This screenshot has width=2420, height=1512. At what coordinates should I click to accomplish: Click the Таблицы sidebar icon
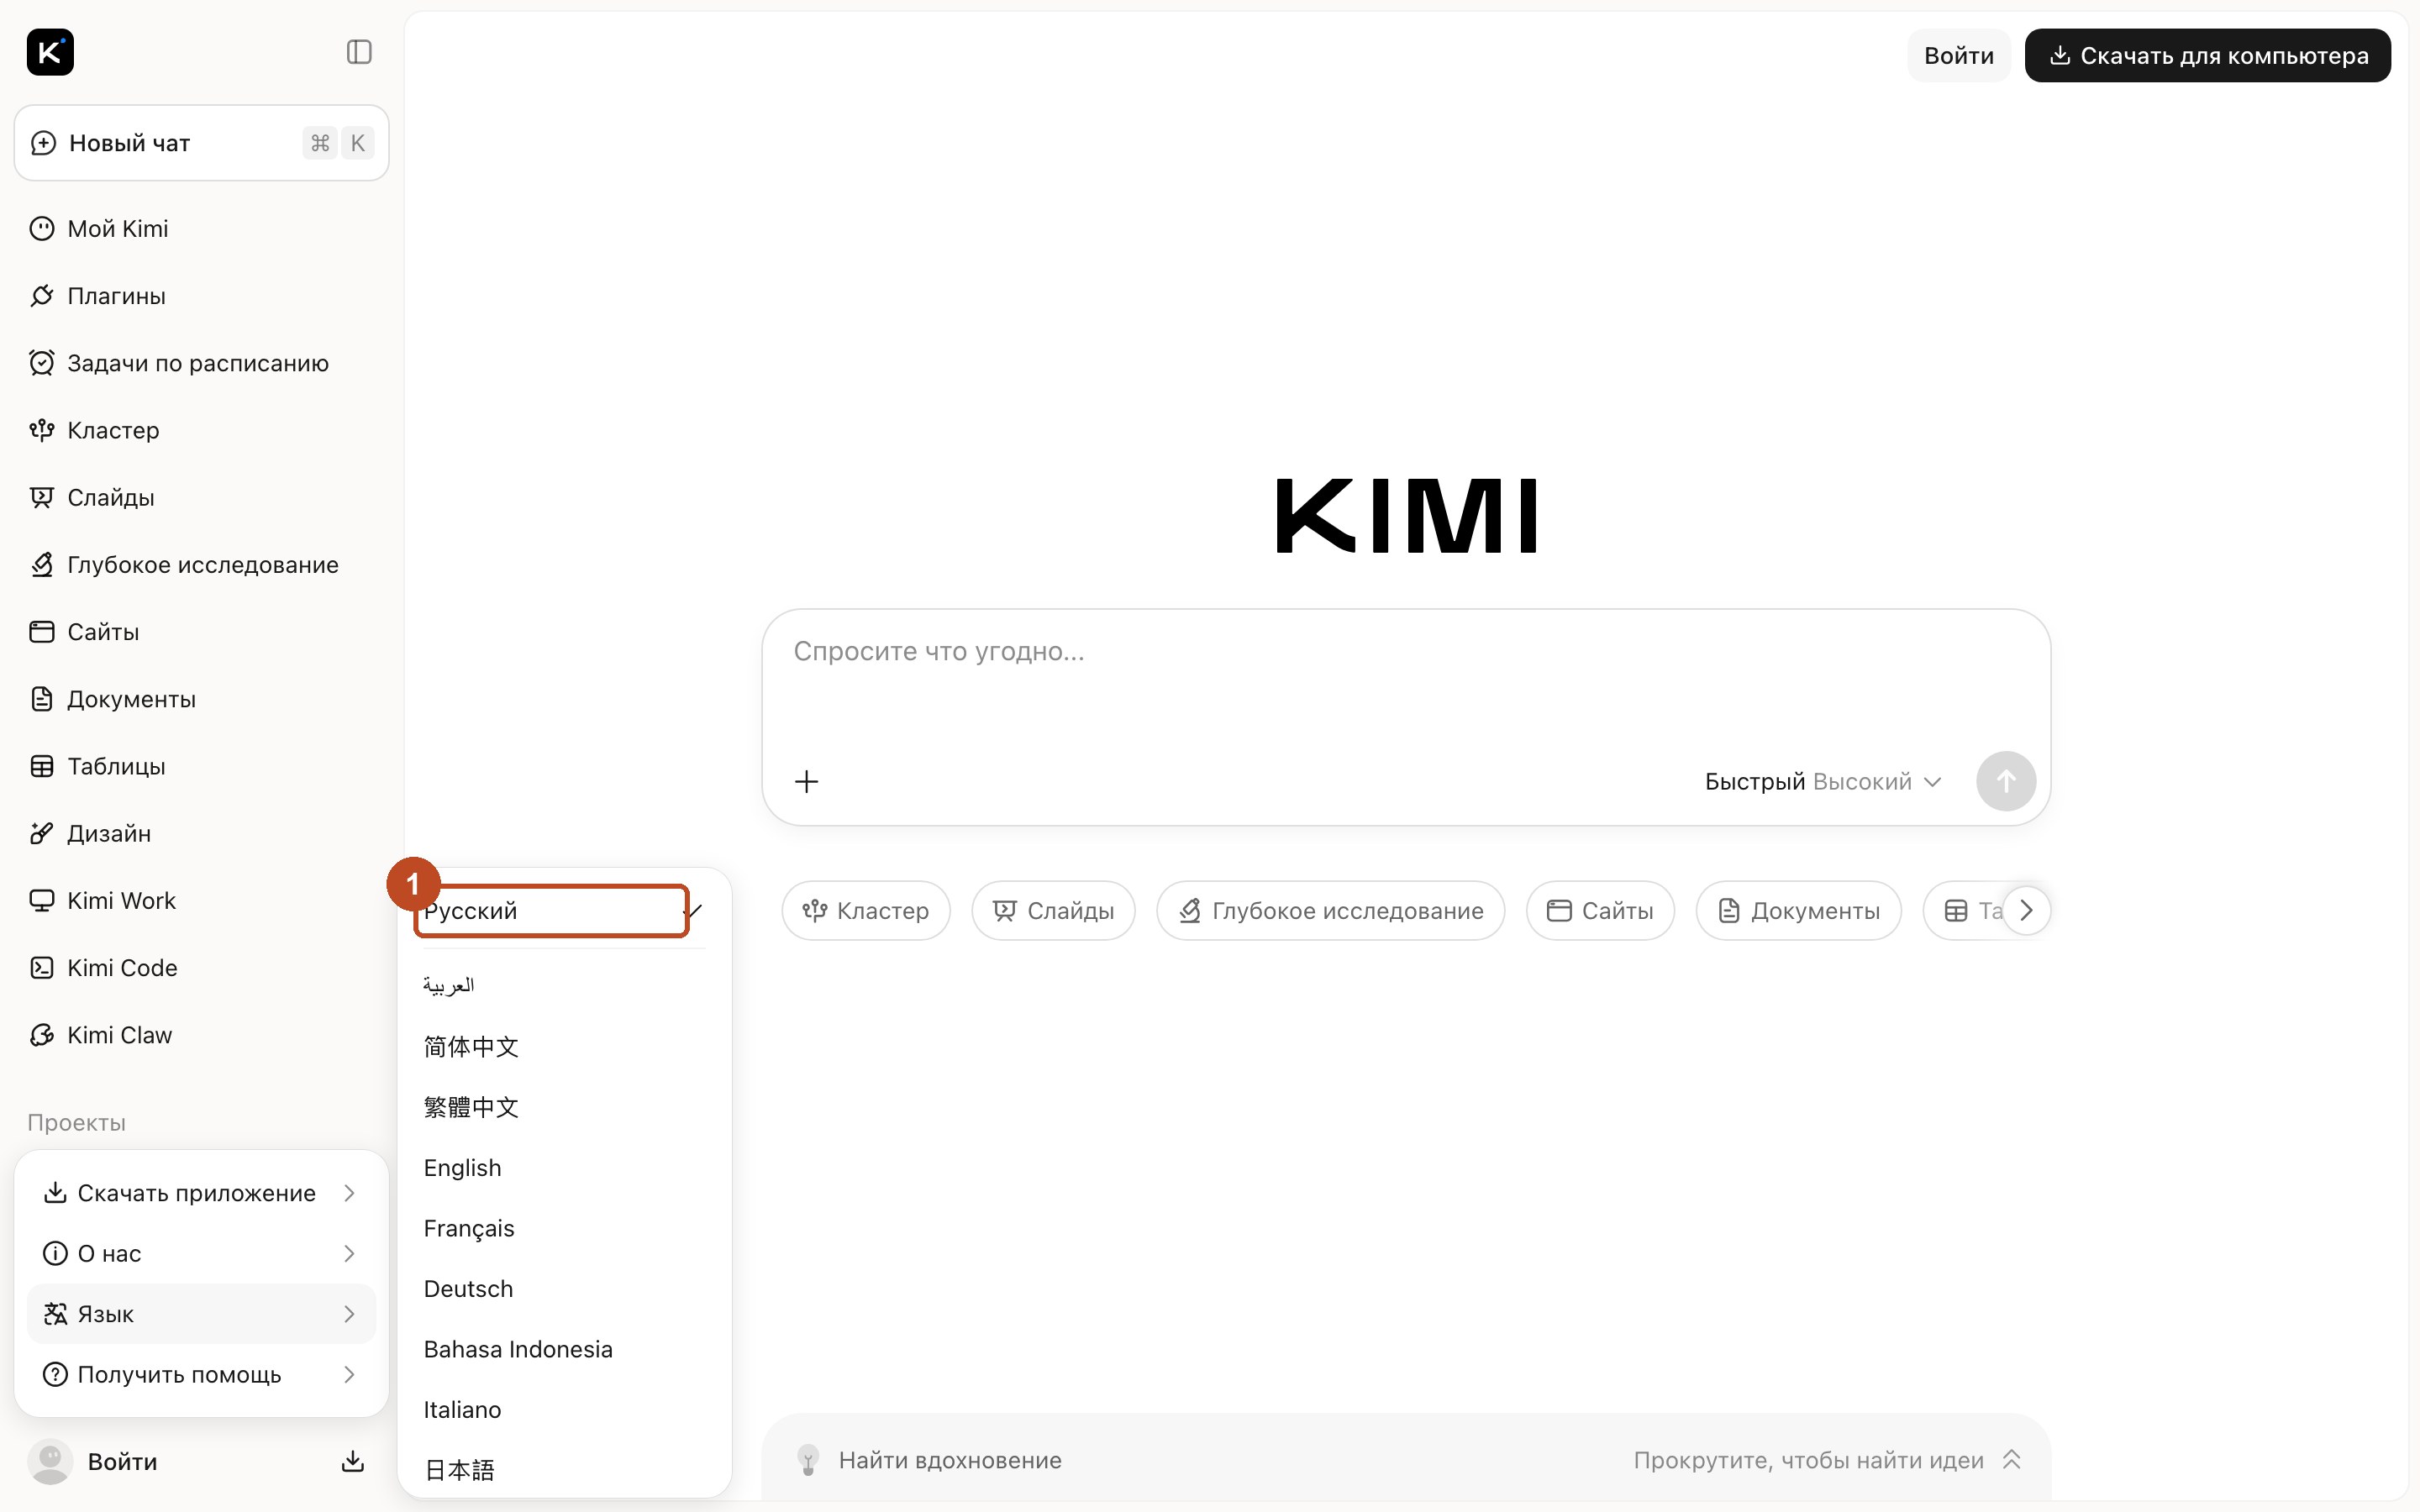[42, 766]
